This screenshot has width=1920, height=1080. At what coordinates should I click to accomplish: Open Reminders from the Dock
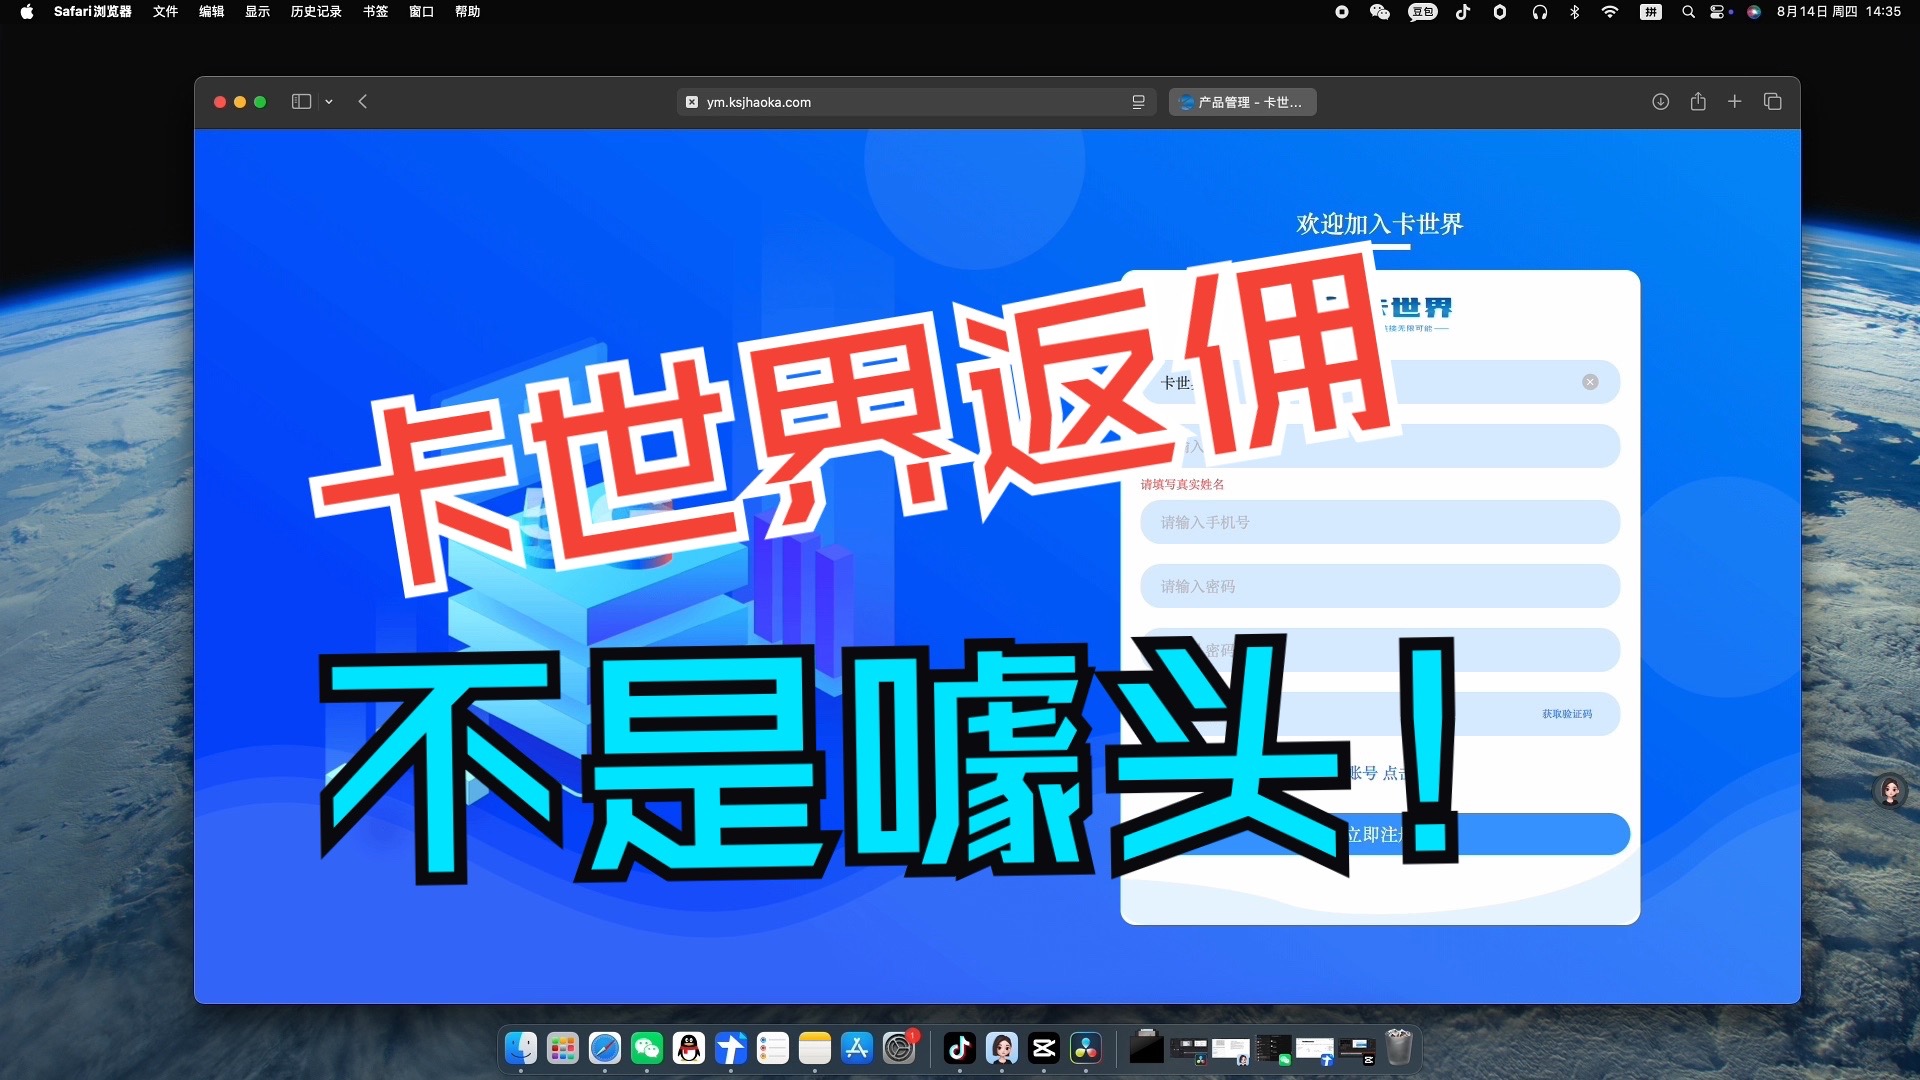[x=773, y=1048]
